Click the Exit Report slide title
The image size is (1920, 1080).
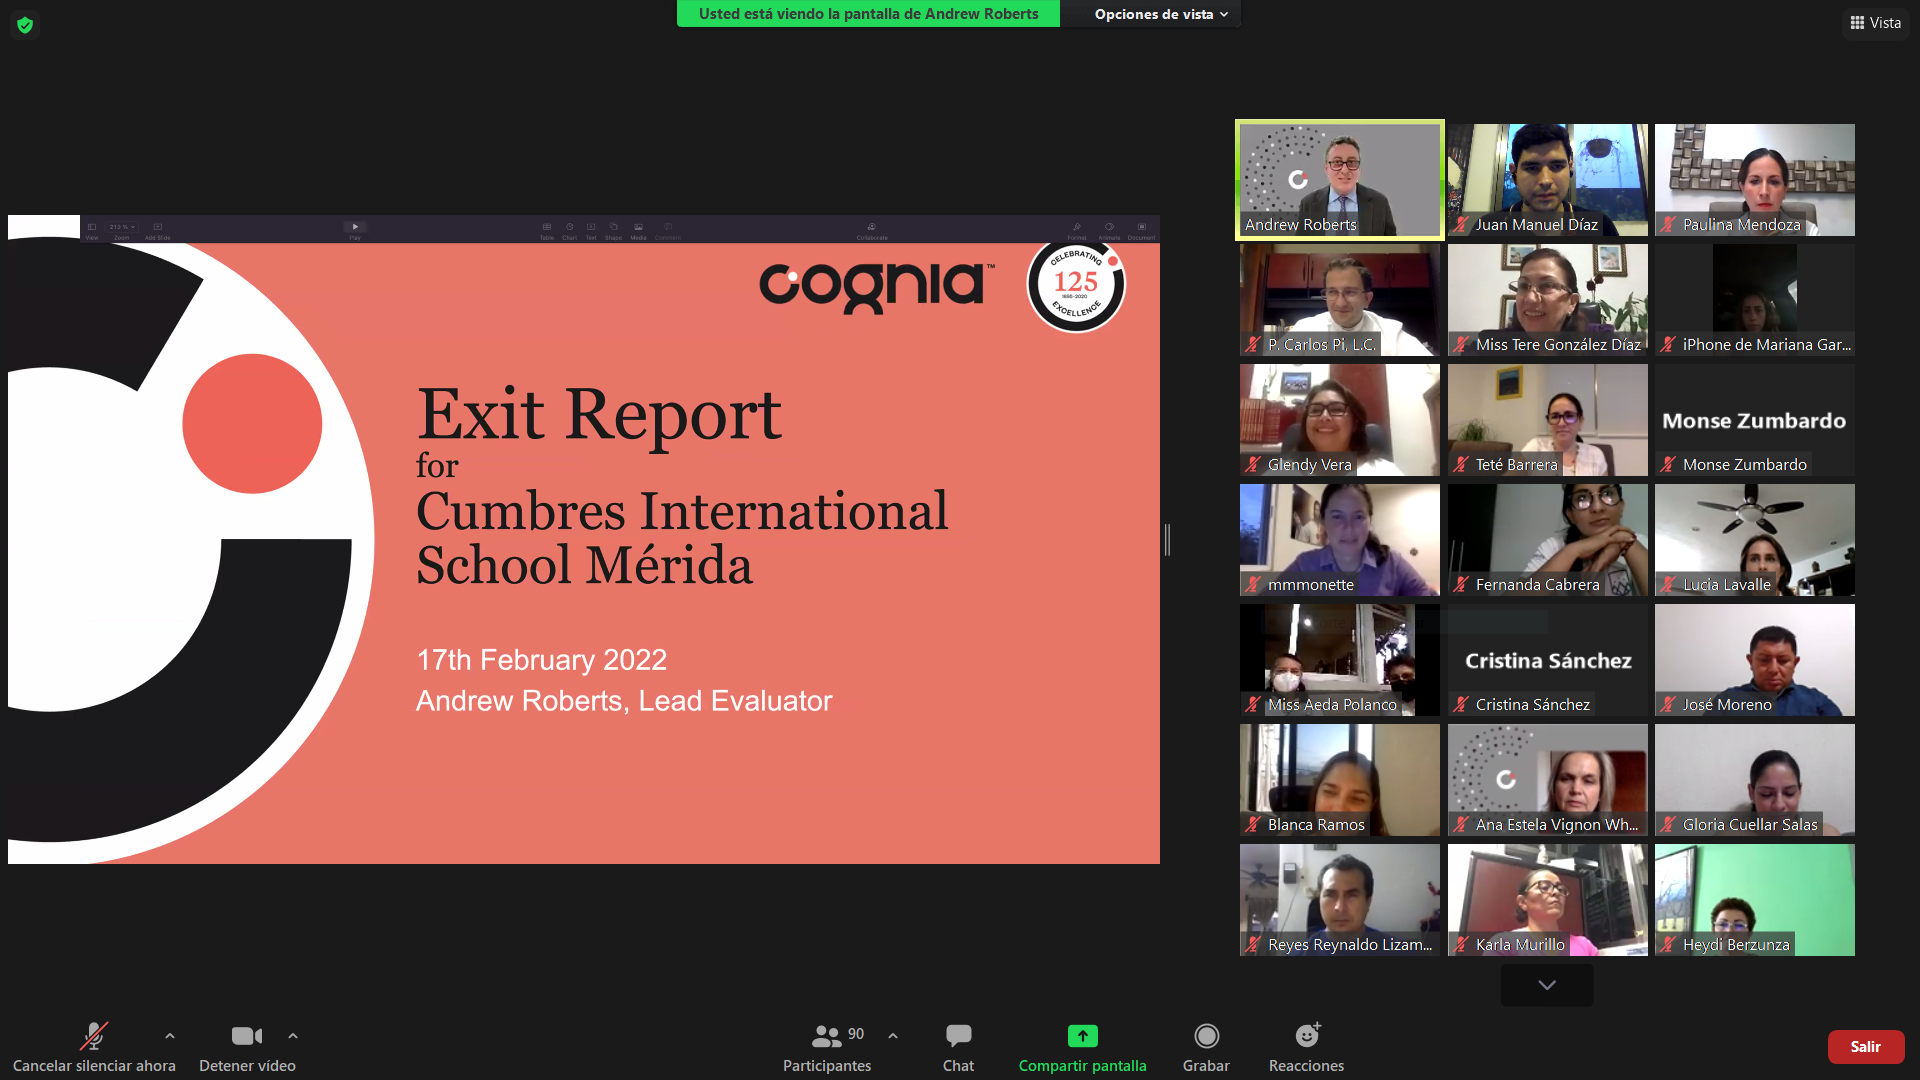point(599,414)
